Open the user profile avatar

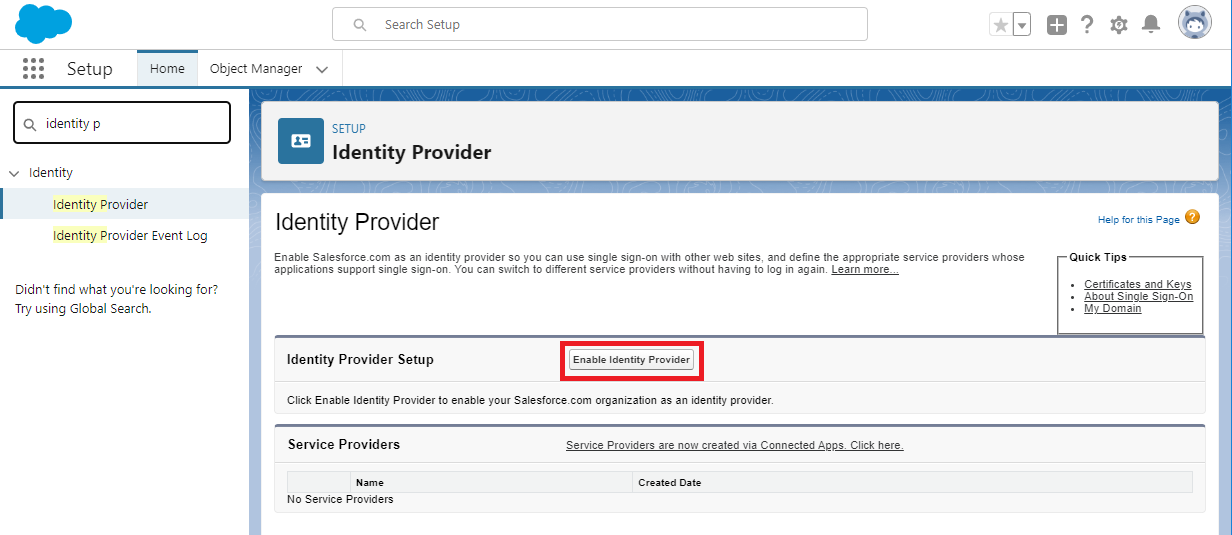coord(1195,24)
